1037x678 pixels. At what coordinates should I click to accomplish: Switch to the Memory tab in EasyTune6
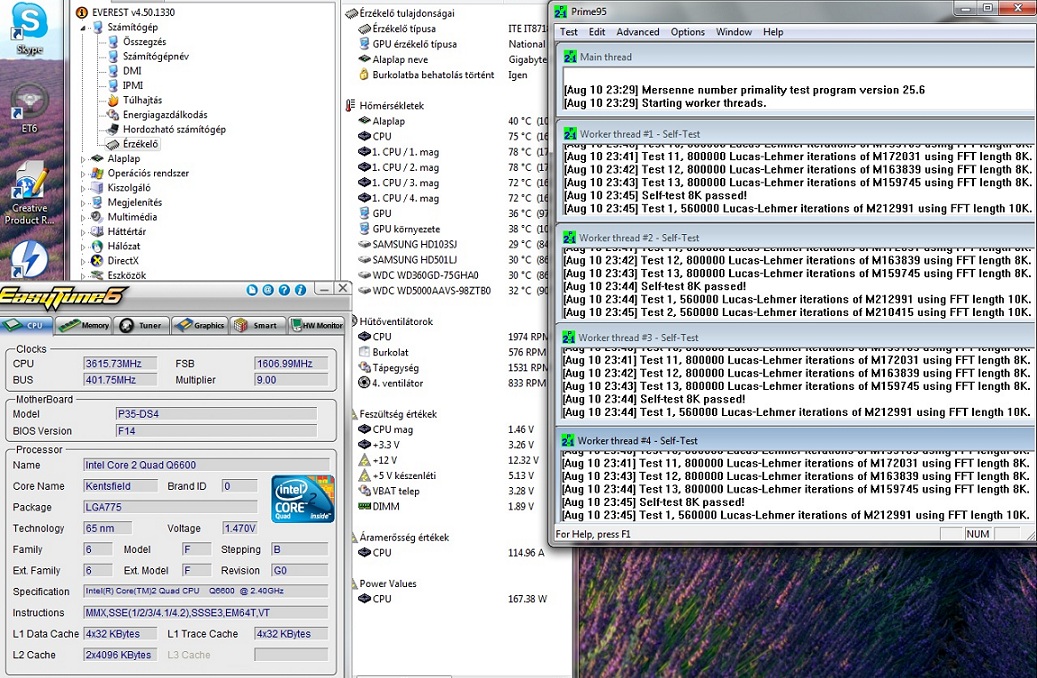tap(84, 325)
